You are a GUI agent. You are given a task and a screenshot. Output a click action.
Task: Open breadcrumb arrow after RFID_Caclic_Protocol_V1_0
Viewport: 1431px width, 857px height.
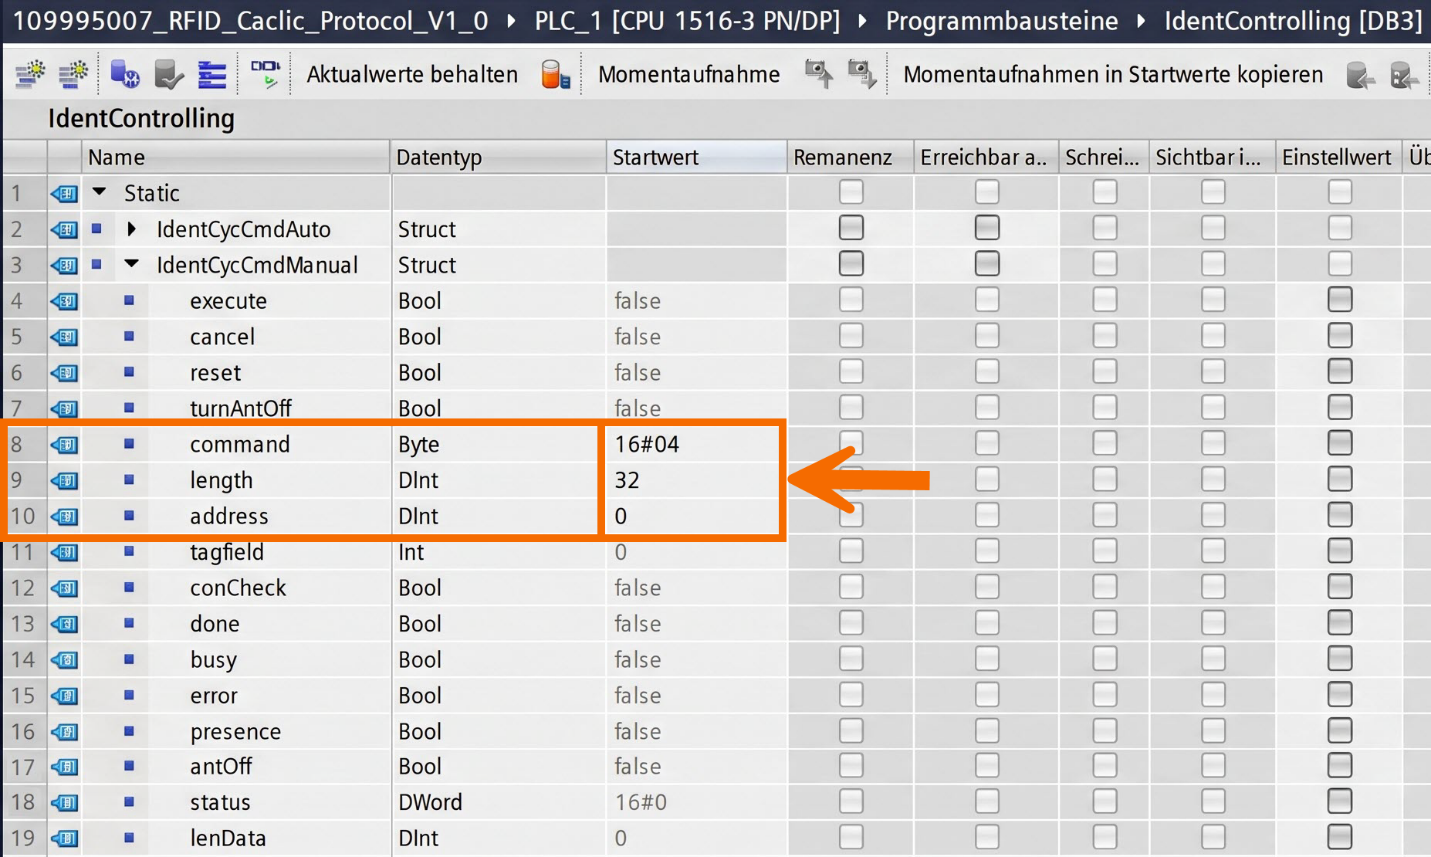[511, 21]
